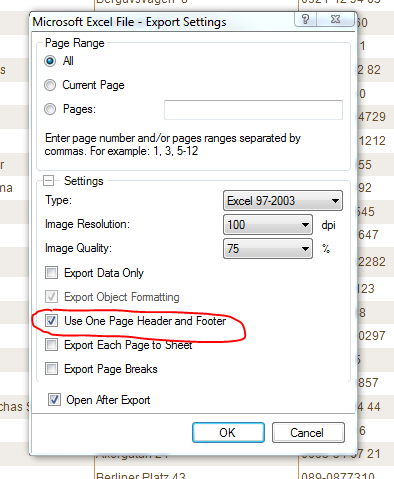Open the Image Quality dropdown
Screen dimensions: 394x479
click(268, 249)
